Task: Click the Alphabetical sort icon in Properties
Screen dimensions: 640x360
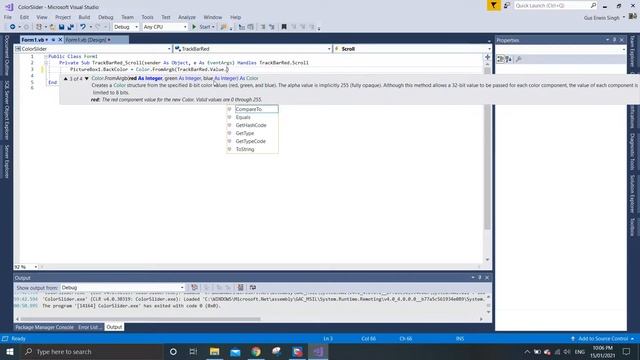Action: (x=509, y=60)
